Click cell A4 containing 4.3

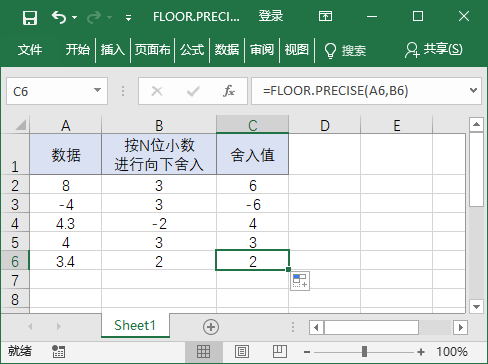pyautogui.click(x=66, y=223)
